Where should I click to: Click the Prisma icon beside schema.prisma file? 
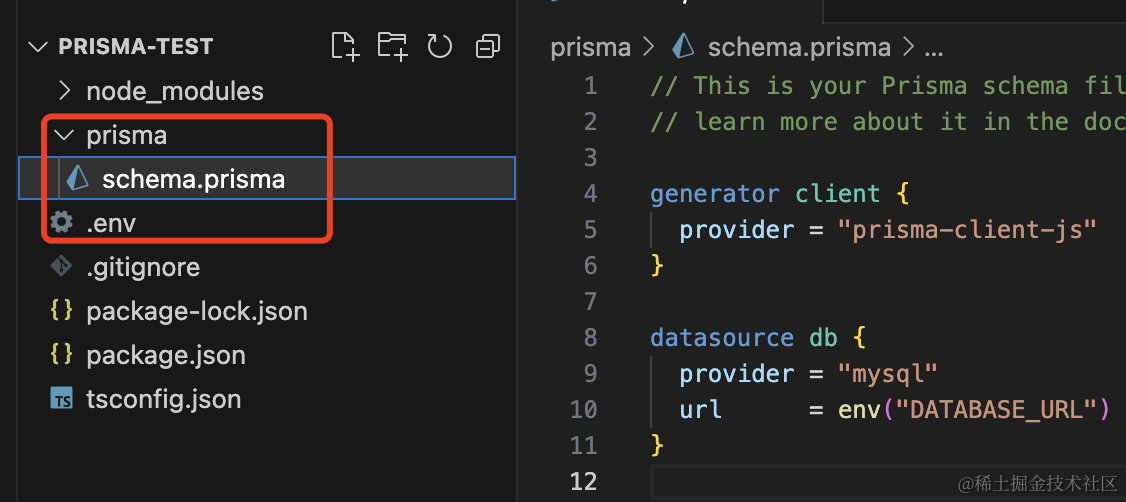[x=77, y=179]
